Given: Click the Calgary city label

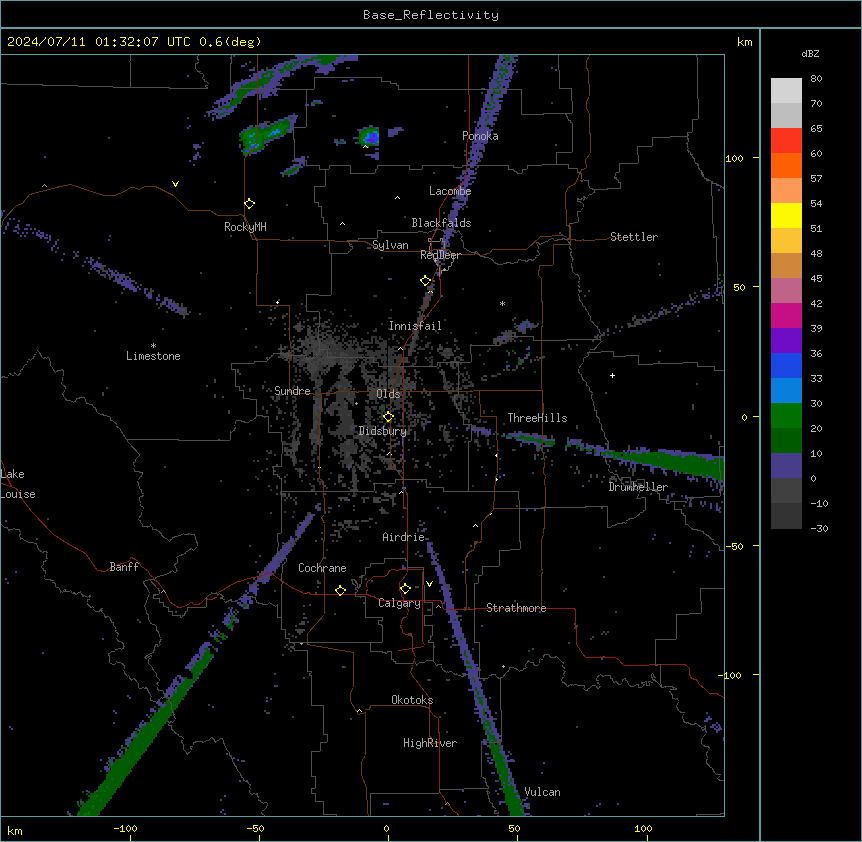Looking at the screenshot, I should (x=400, y=603).
